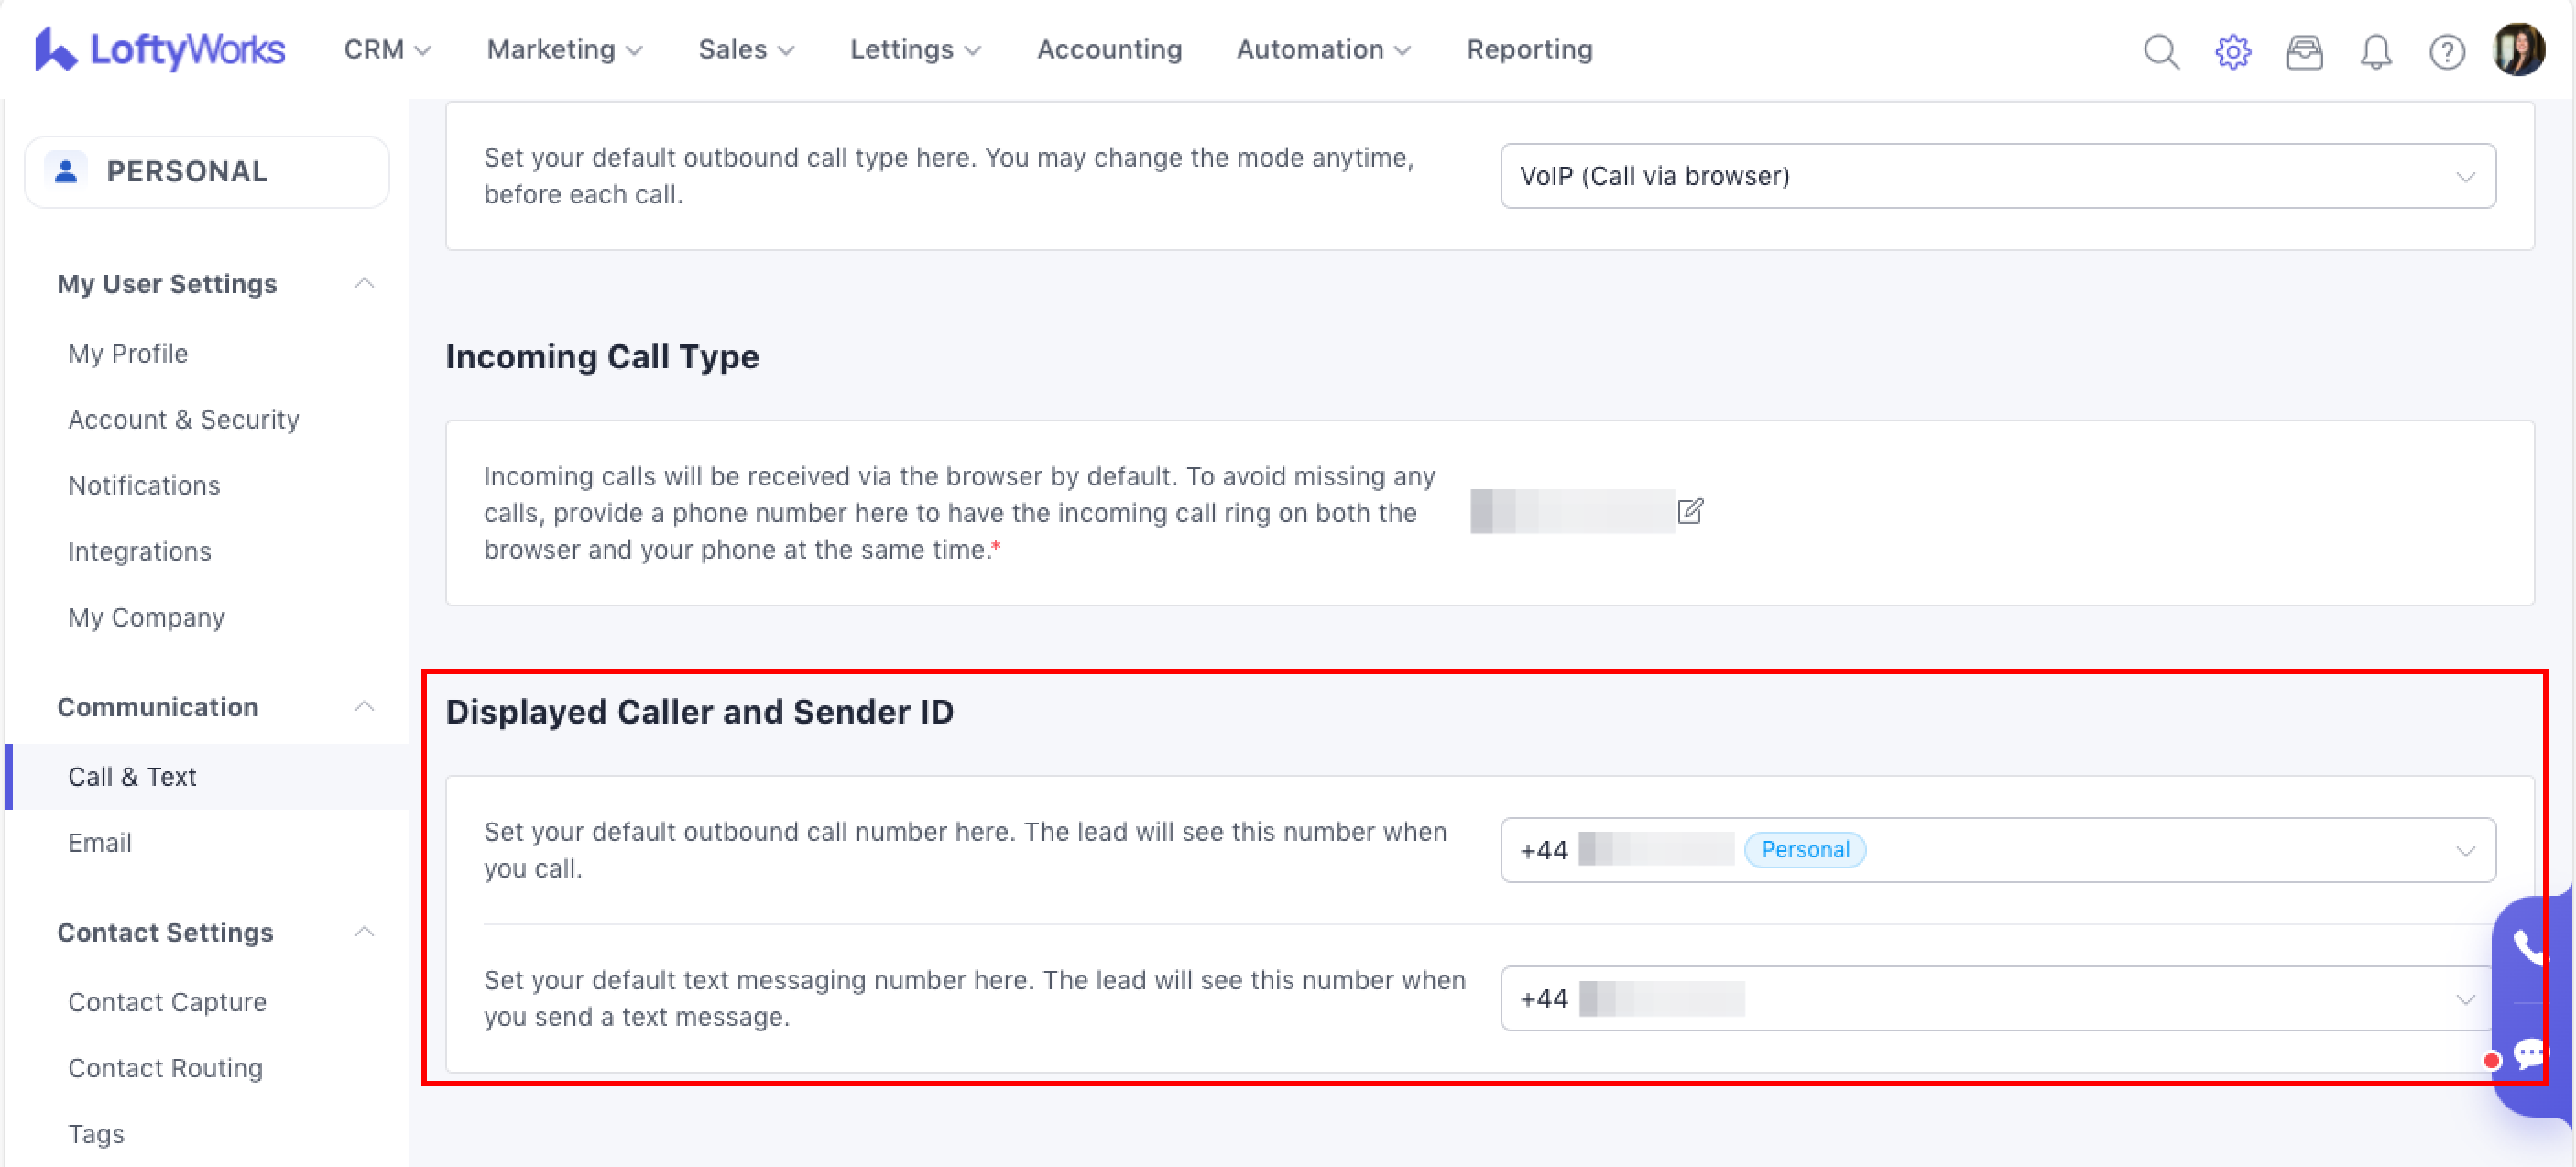2576x1167 pixels.
Task: Click the LoftyWorks logo
Action: point(160,49)
